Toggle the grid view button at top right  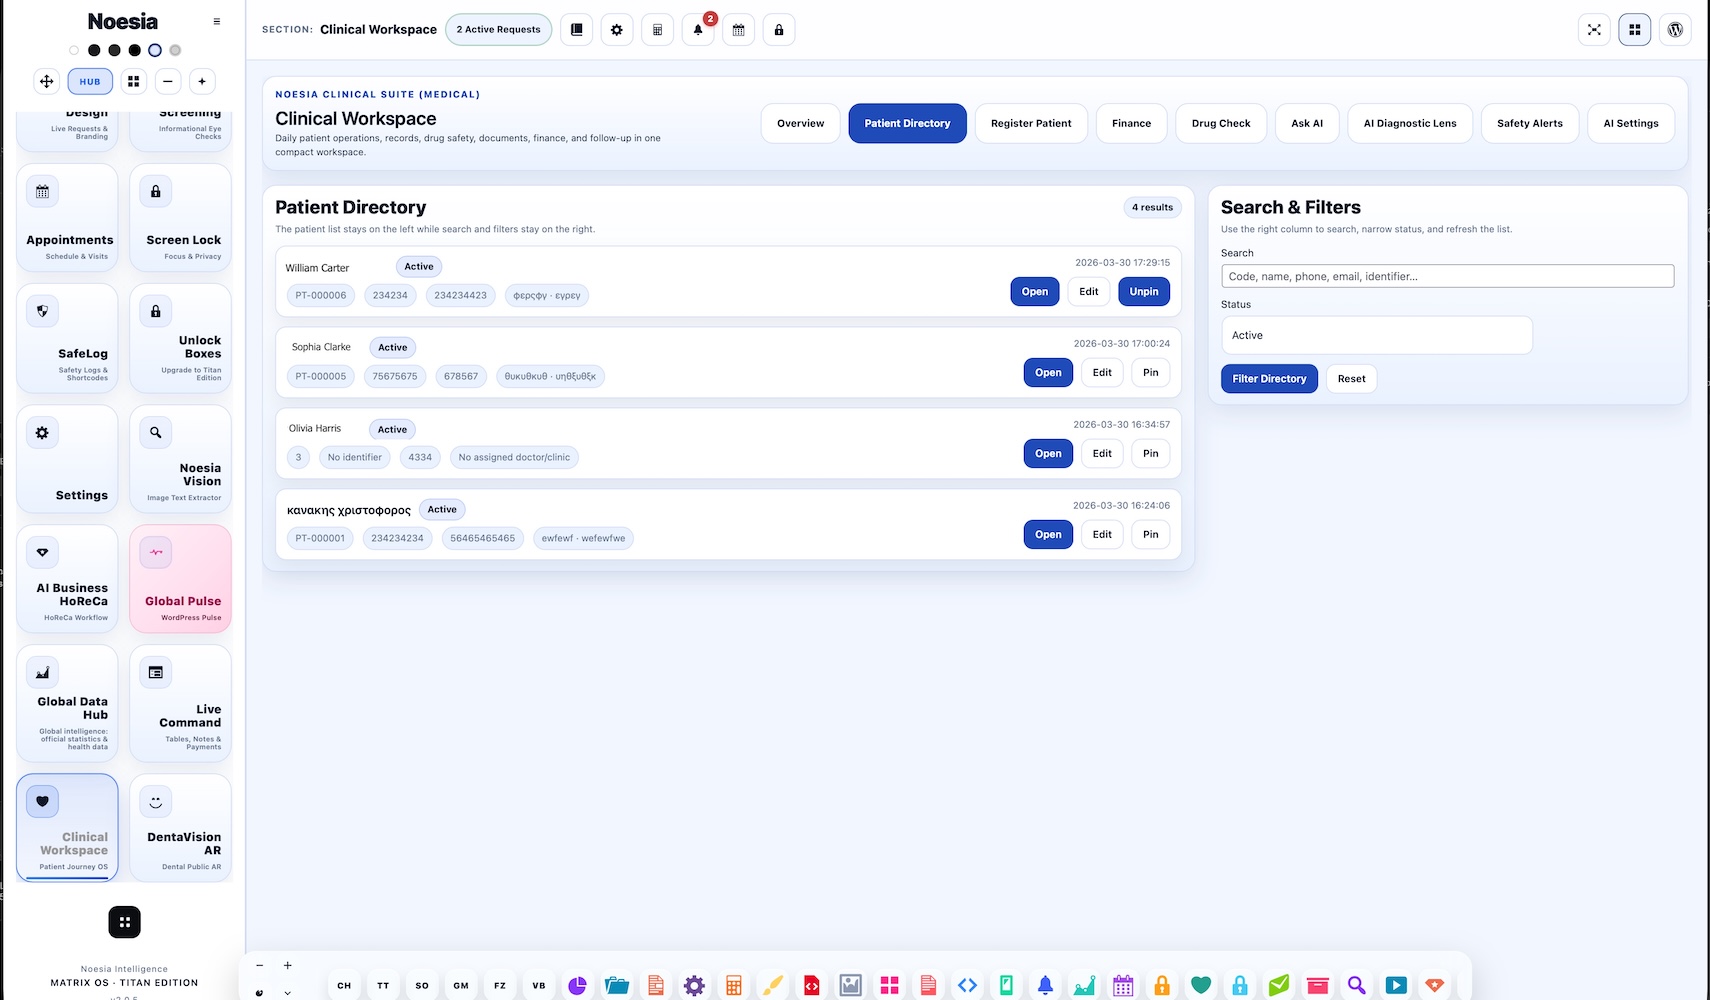coord(1635,30)
